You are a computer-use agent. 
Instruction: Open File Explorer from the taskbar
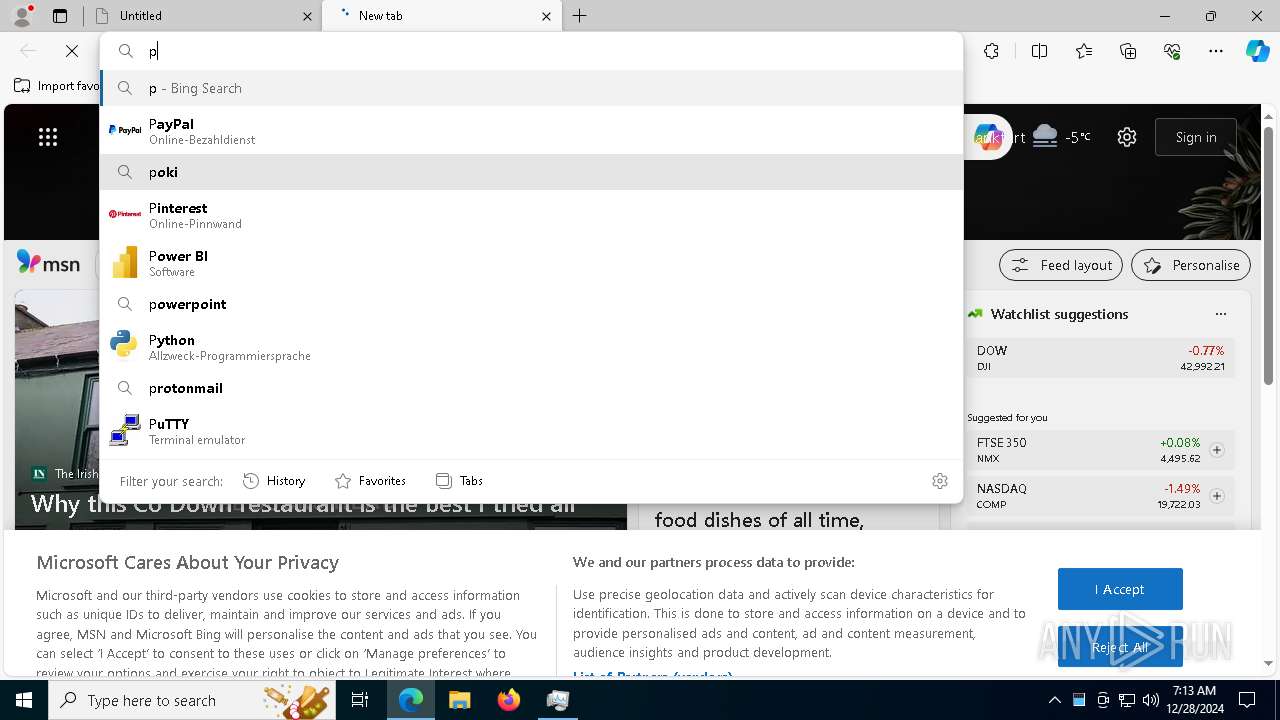[x=459, y=700]
